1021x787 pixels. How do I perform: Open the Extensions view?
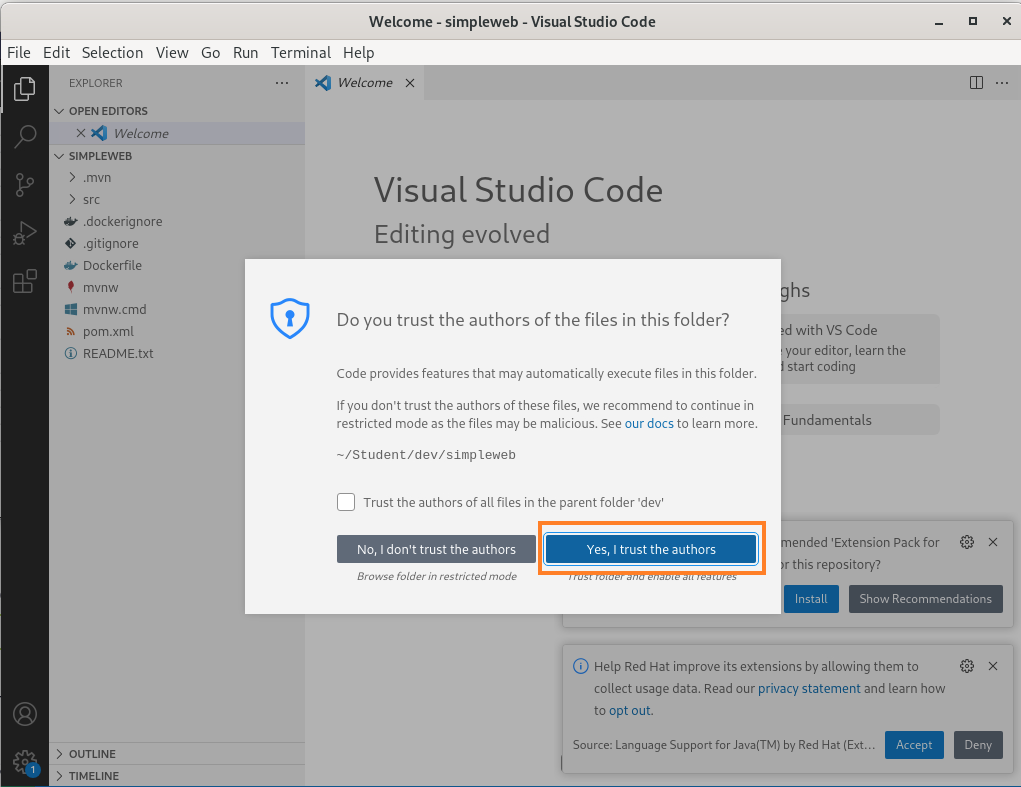coord(24,282)
